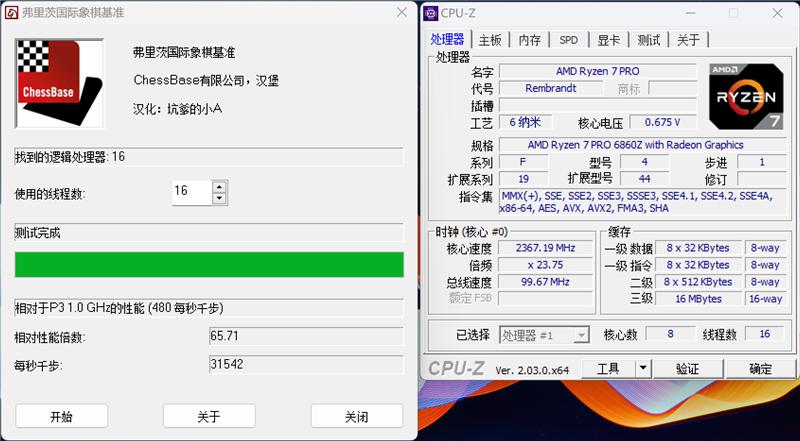The width and height of the screenshot is (800, 441).
Task: Open the 测试 tab in CPU-Z
Action: (x=648, y=40)
